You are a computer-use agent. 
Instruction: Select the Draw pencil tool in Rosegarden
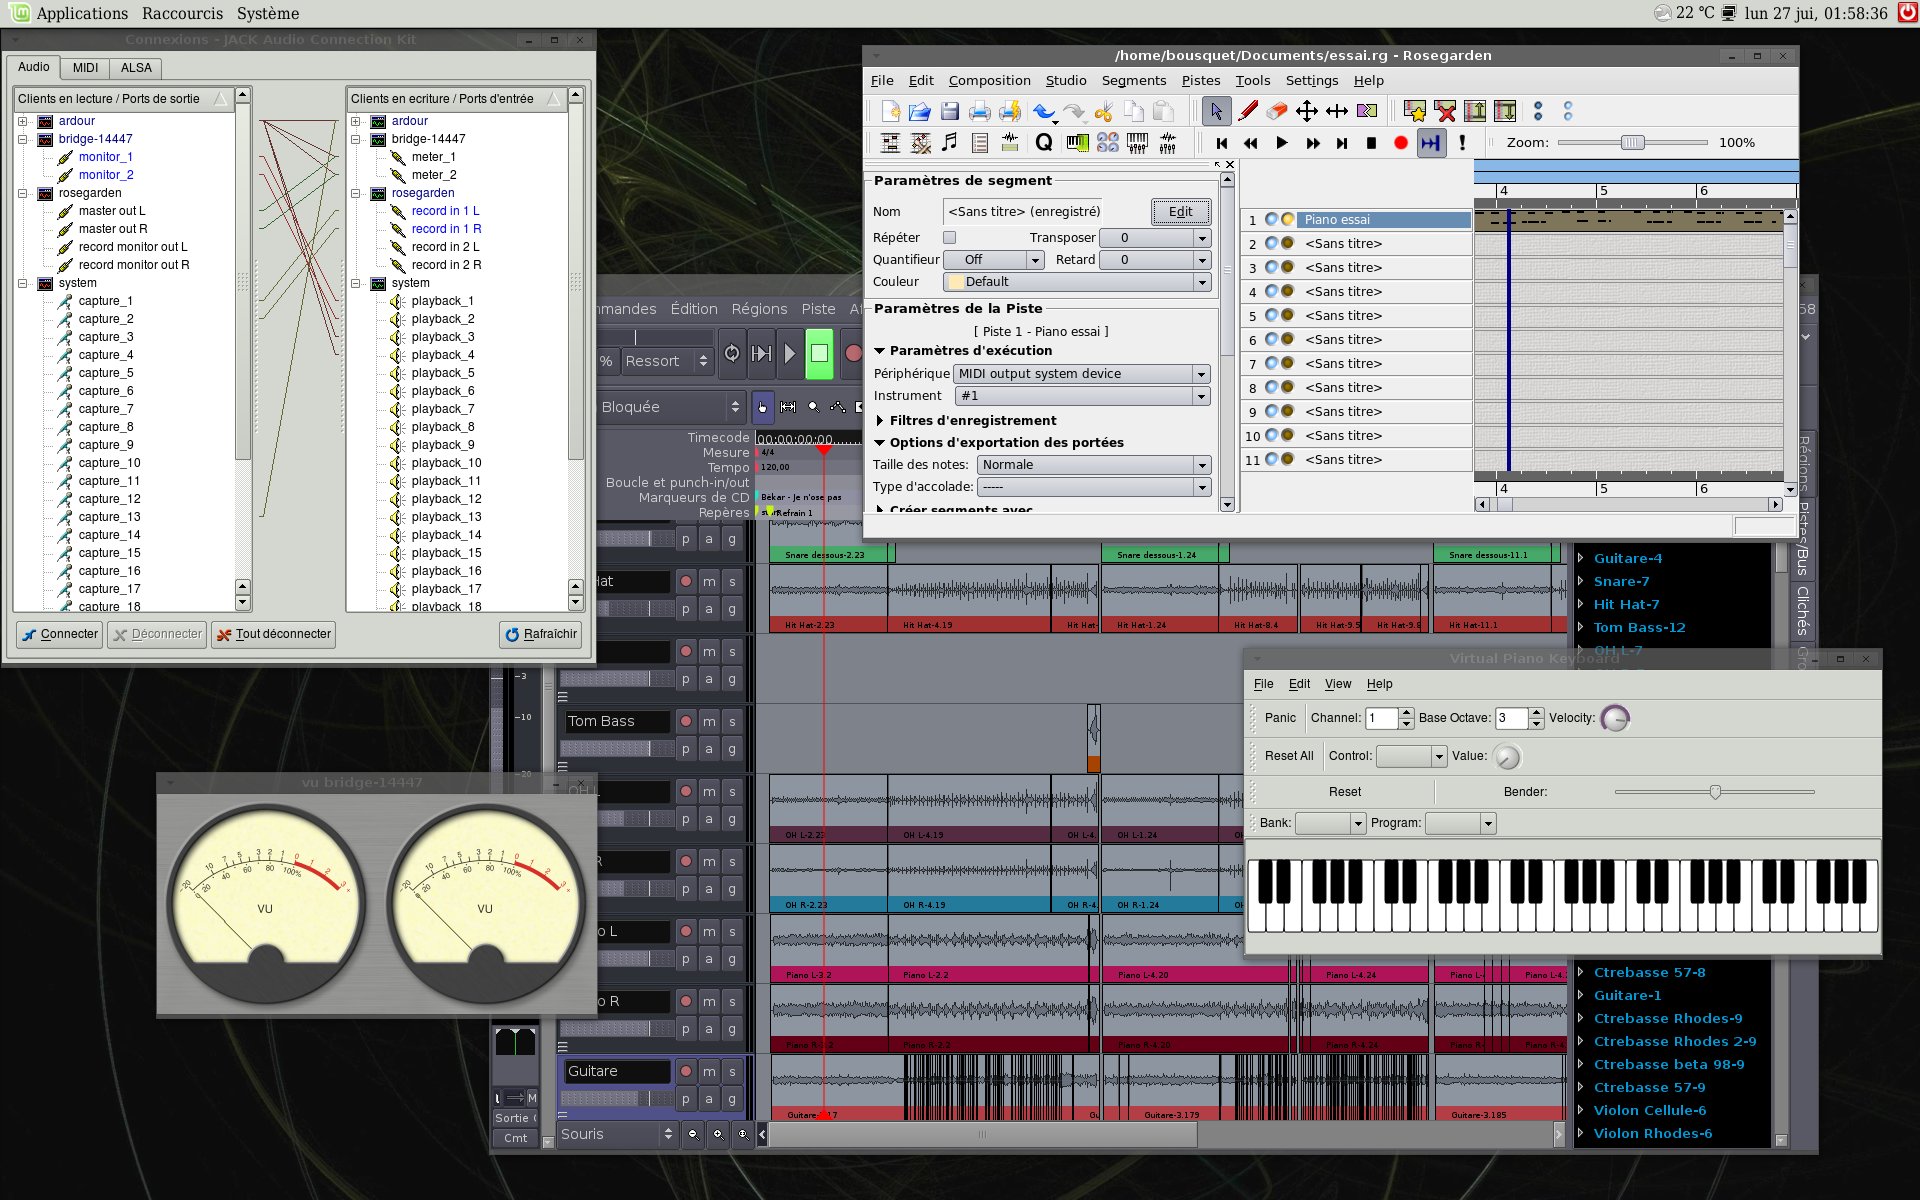(x=1247, y=111)
